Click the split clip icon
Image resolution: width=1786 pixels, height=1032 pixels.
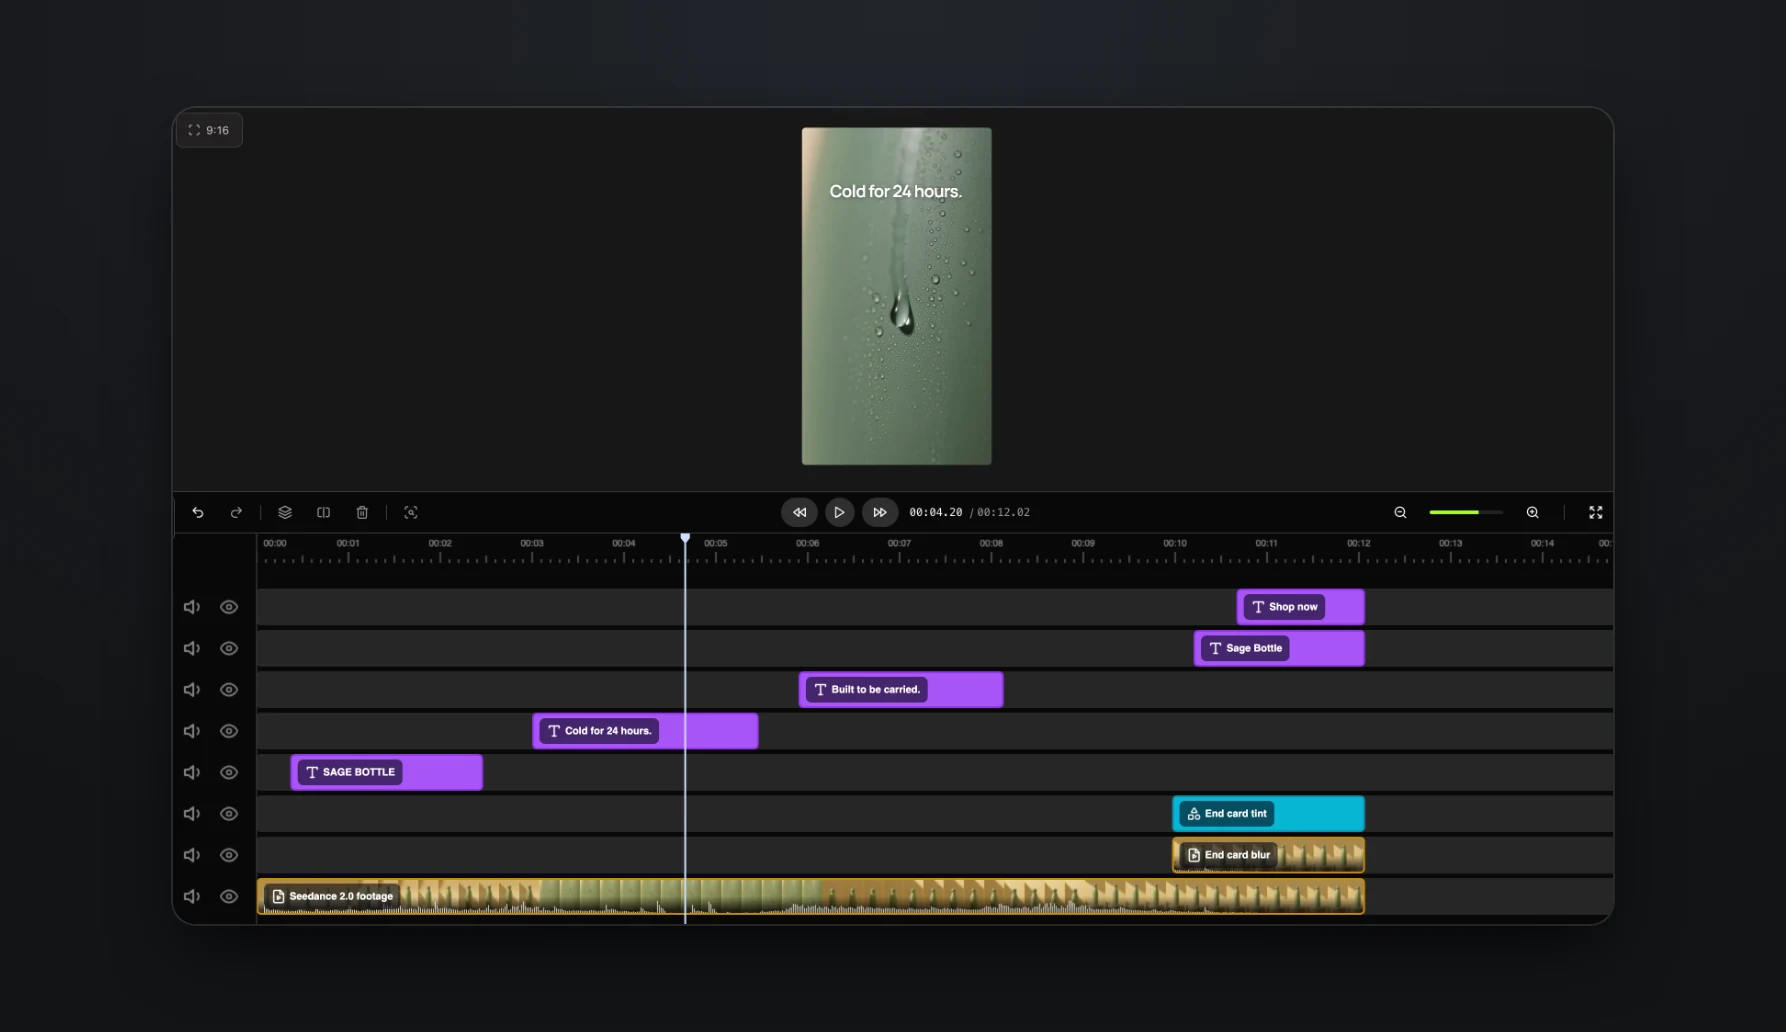tap(324, 512)
